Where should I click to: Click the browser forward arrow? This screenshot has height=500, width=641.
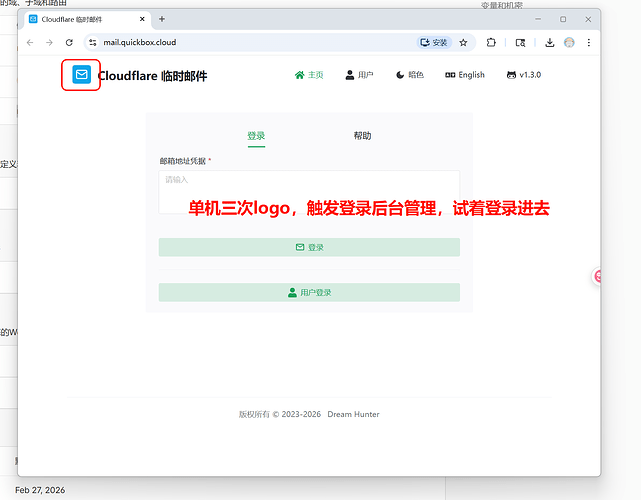click(x=49, y=43)
